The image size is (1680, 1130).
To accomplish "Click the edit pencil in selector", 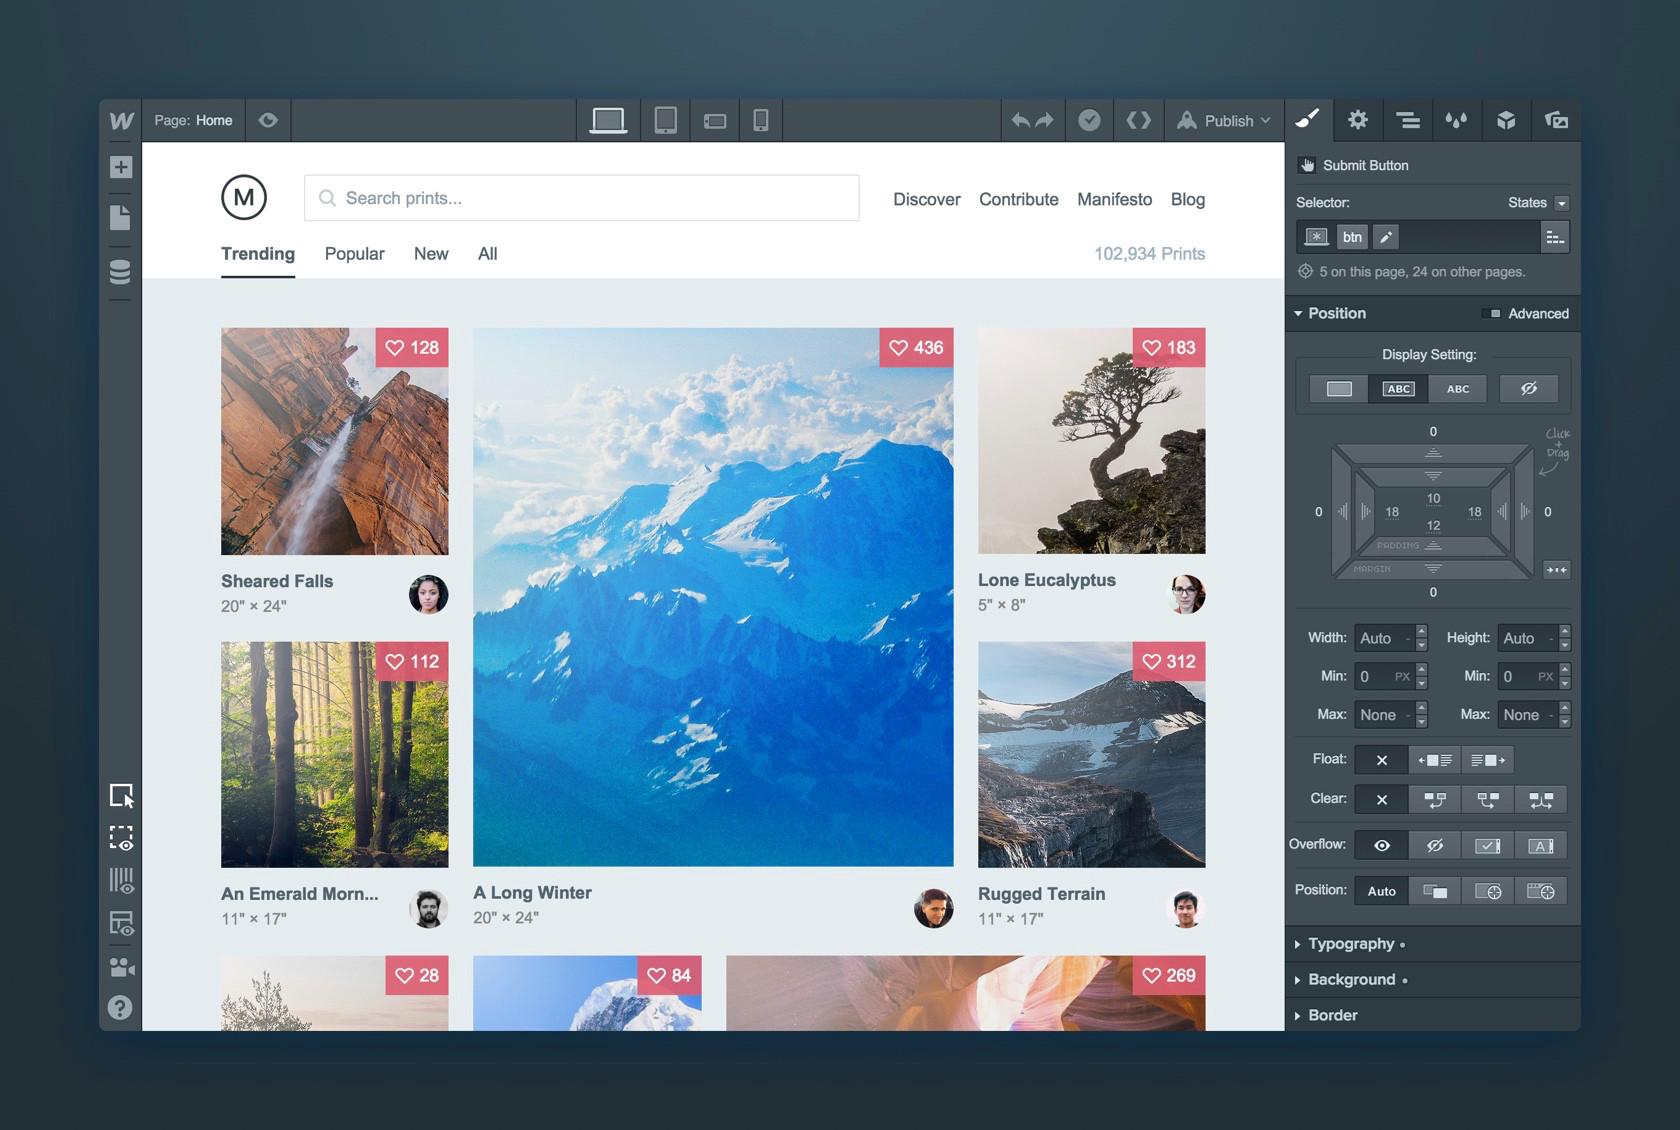I will coord(1385,237).
